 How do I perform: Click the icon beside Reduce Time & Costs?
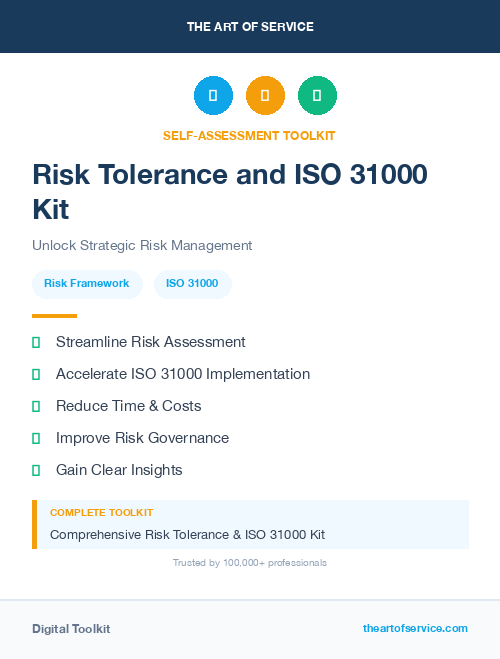point(36,406)
